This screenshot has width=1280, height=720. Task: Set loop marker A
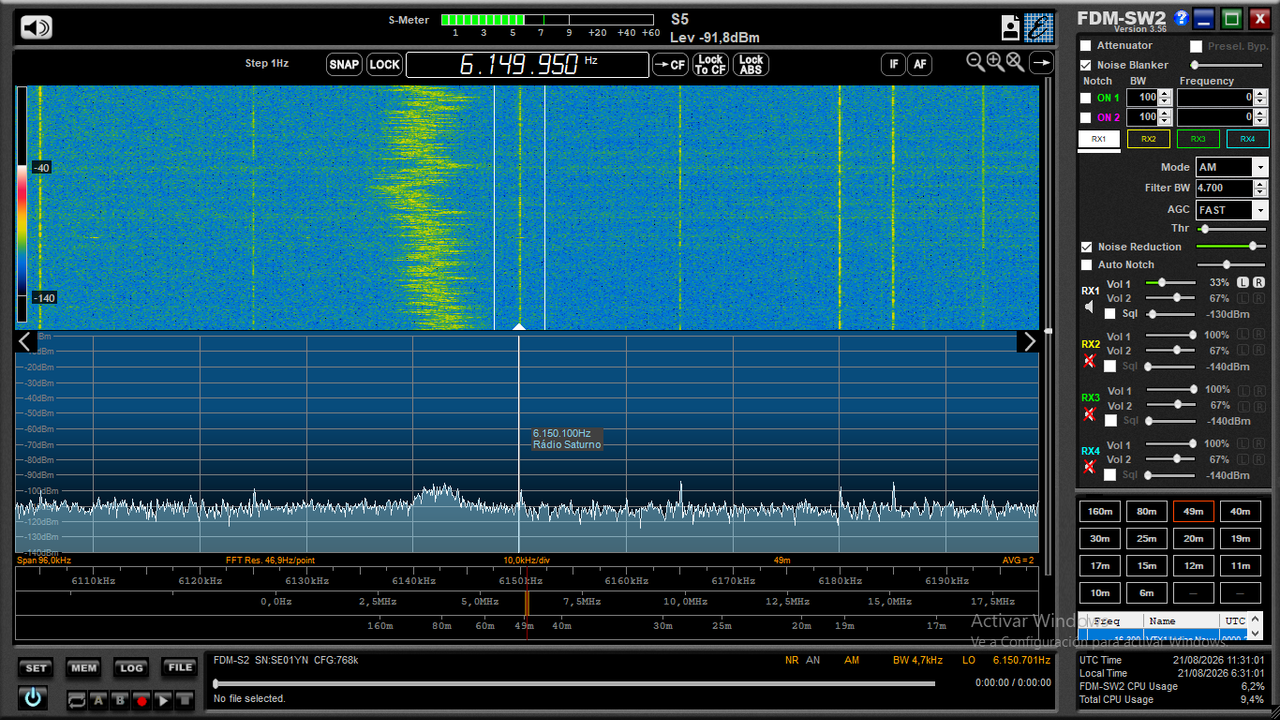[x=99, y=701]
